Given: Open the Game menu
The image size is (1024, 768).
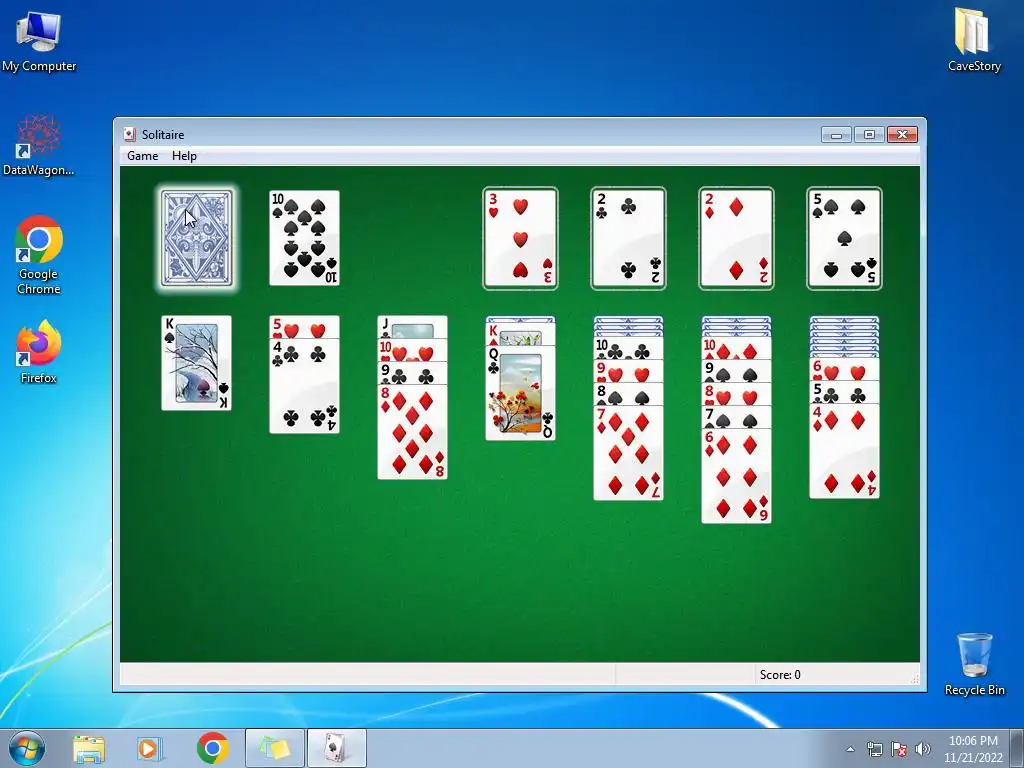Looking at the screenshot, I should (142, 155).
